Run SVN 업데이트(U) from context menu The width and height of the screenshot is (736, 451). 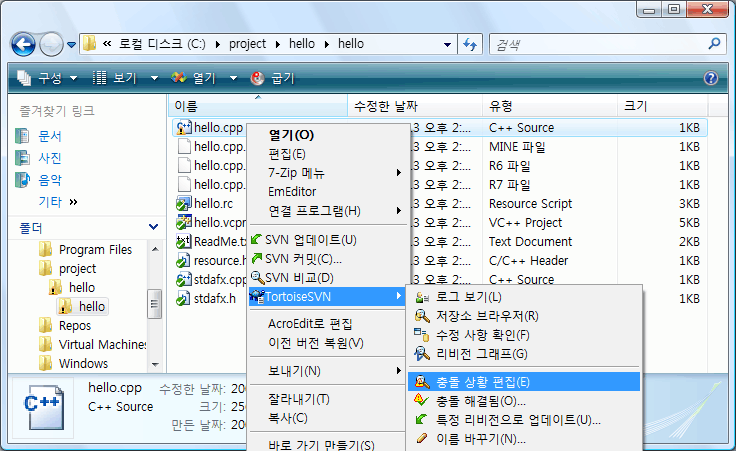coord(310,240)
